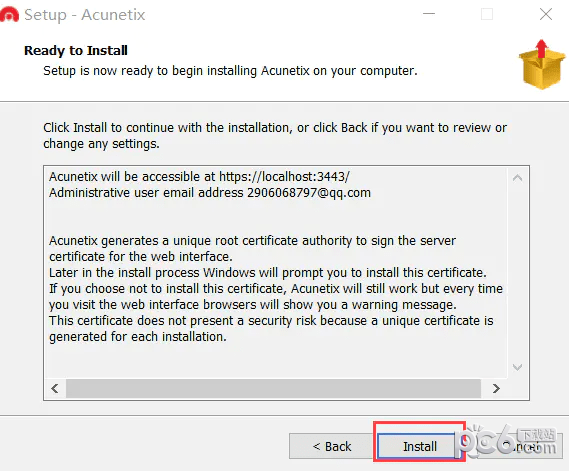
Task: Click the Acunetix logo in title bar
Action: point(9,15)
